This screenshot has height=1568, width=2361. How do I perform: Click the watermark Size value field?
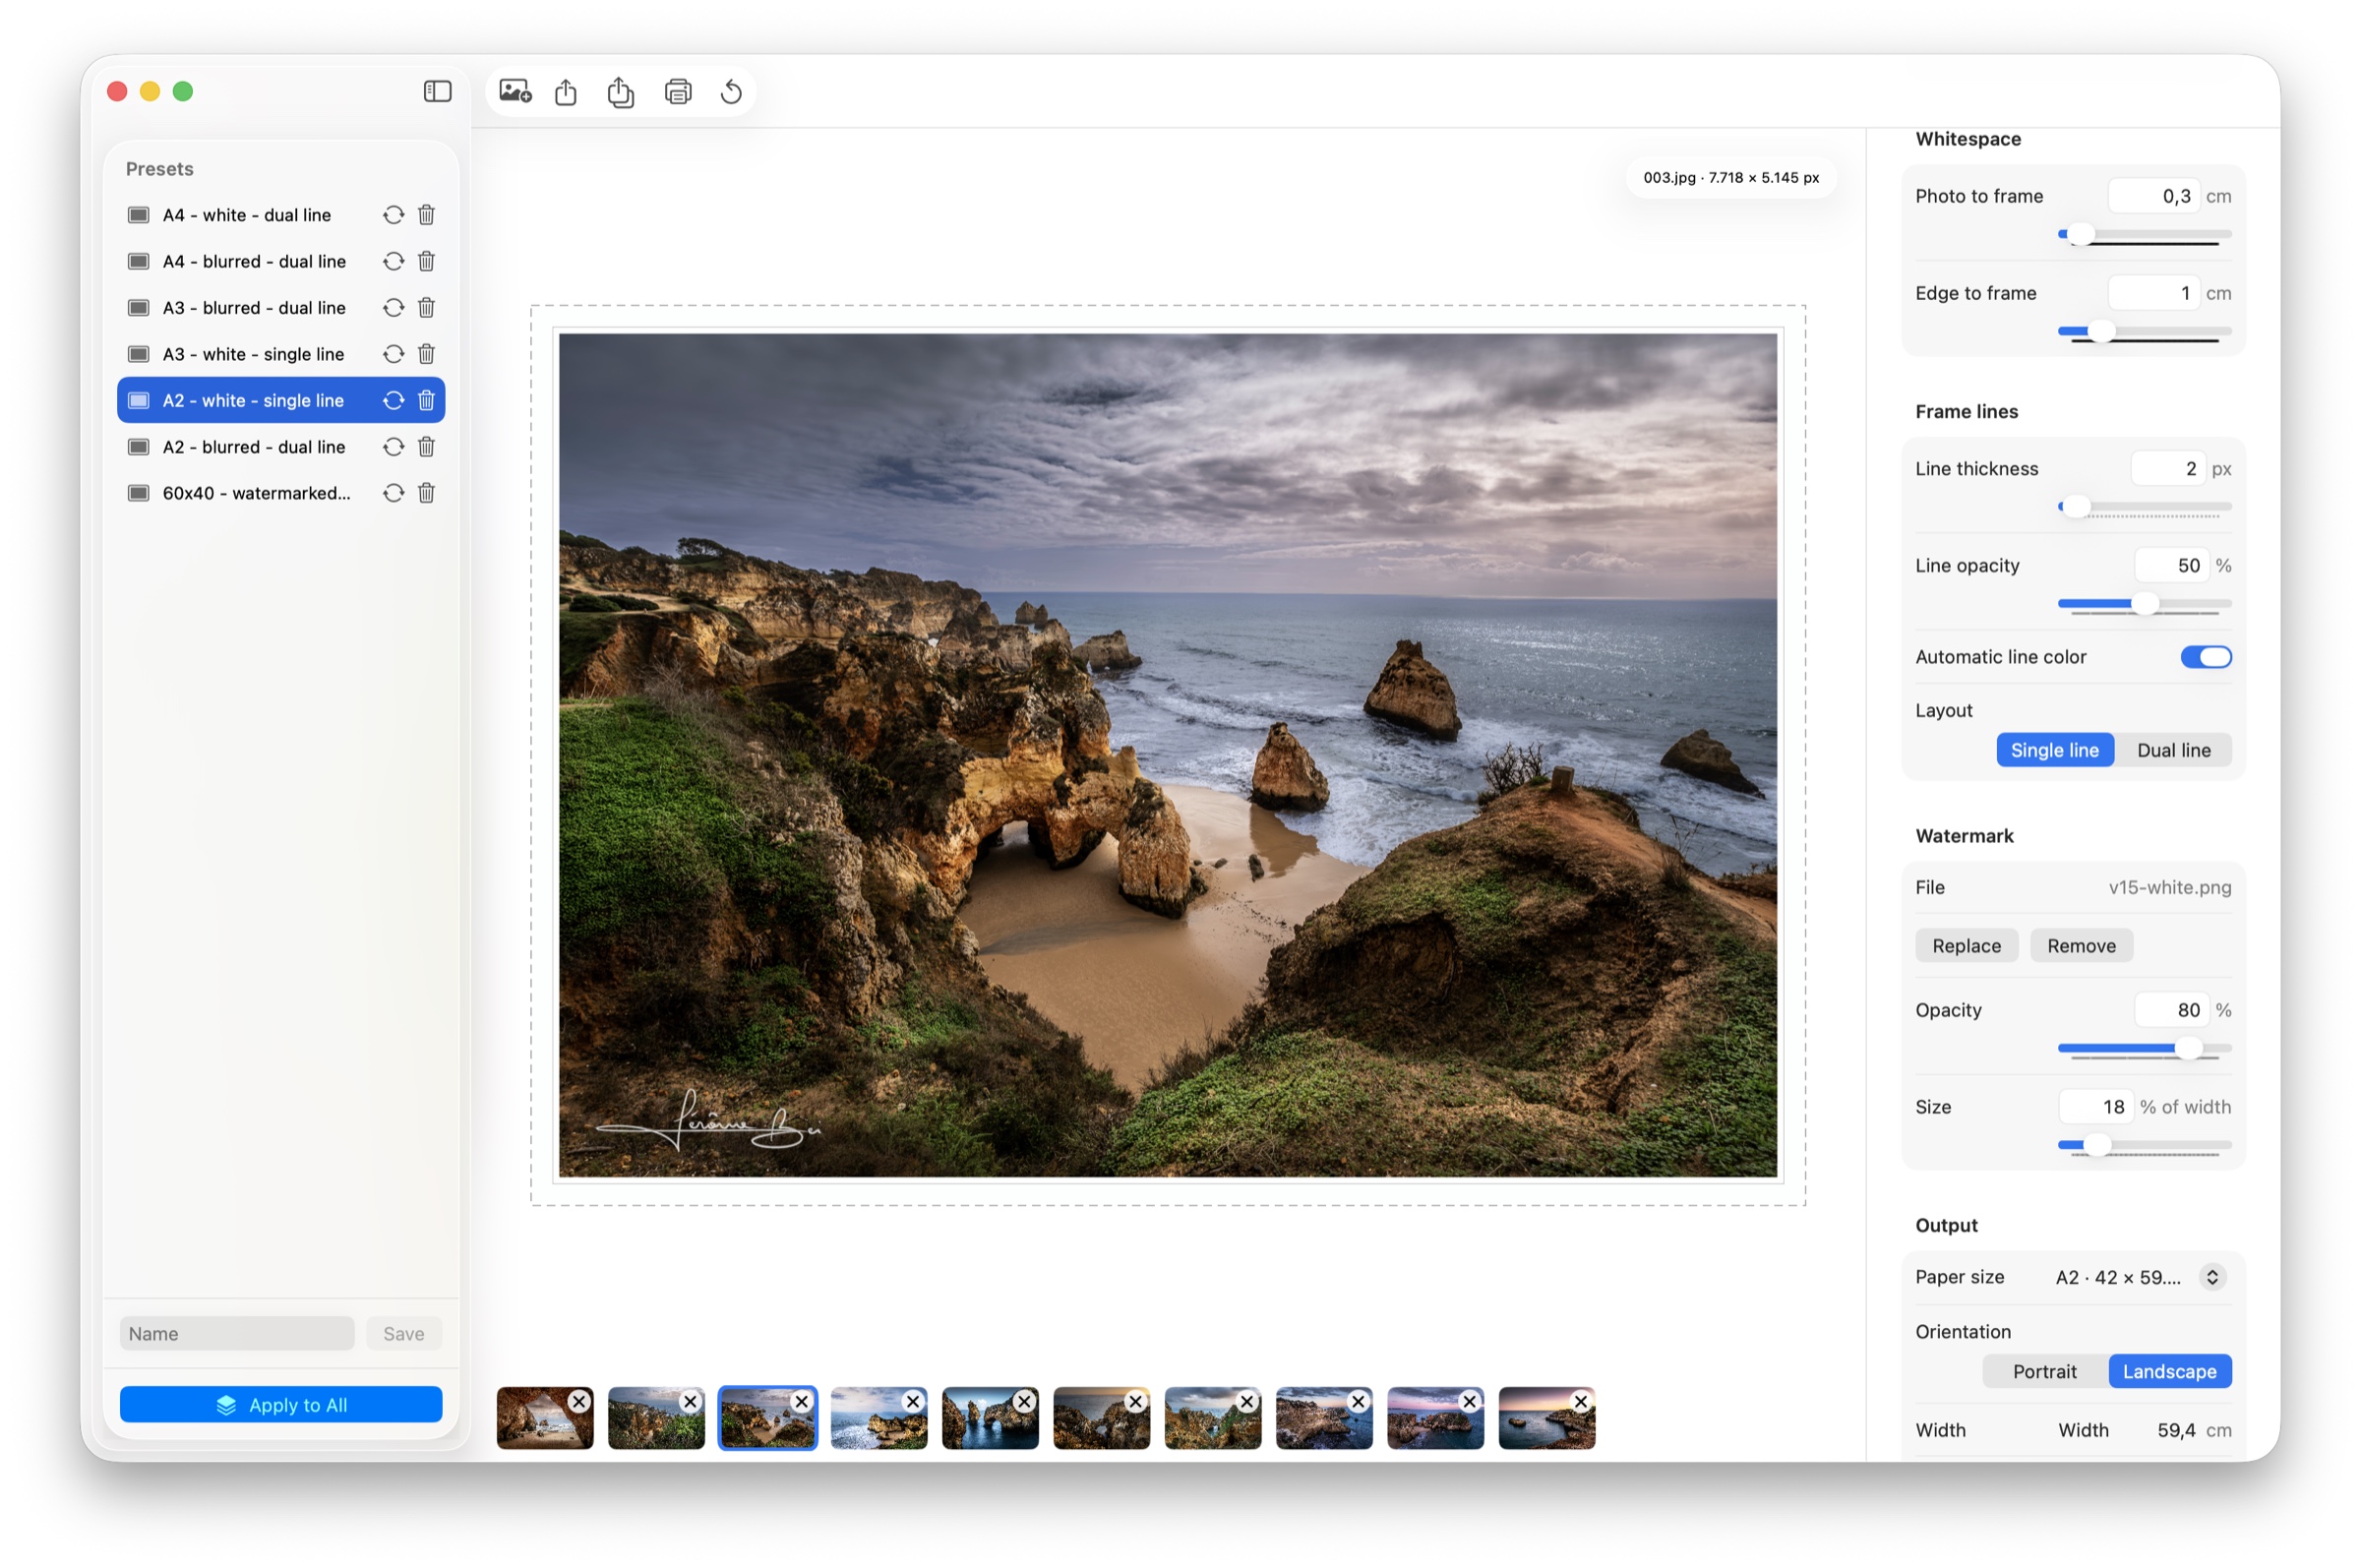point(2095,1107)
